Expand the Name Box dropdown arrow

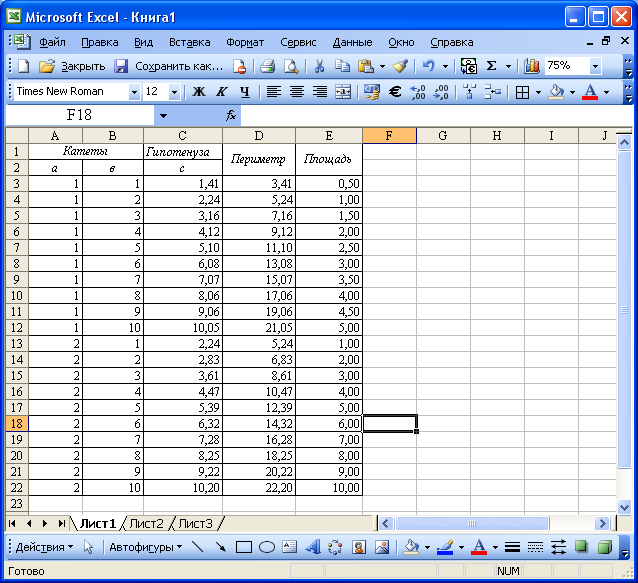163,116
